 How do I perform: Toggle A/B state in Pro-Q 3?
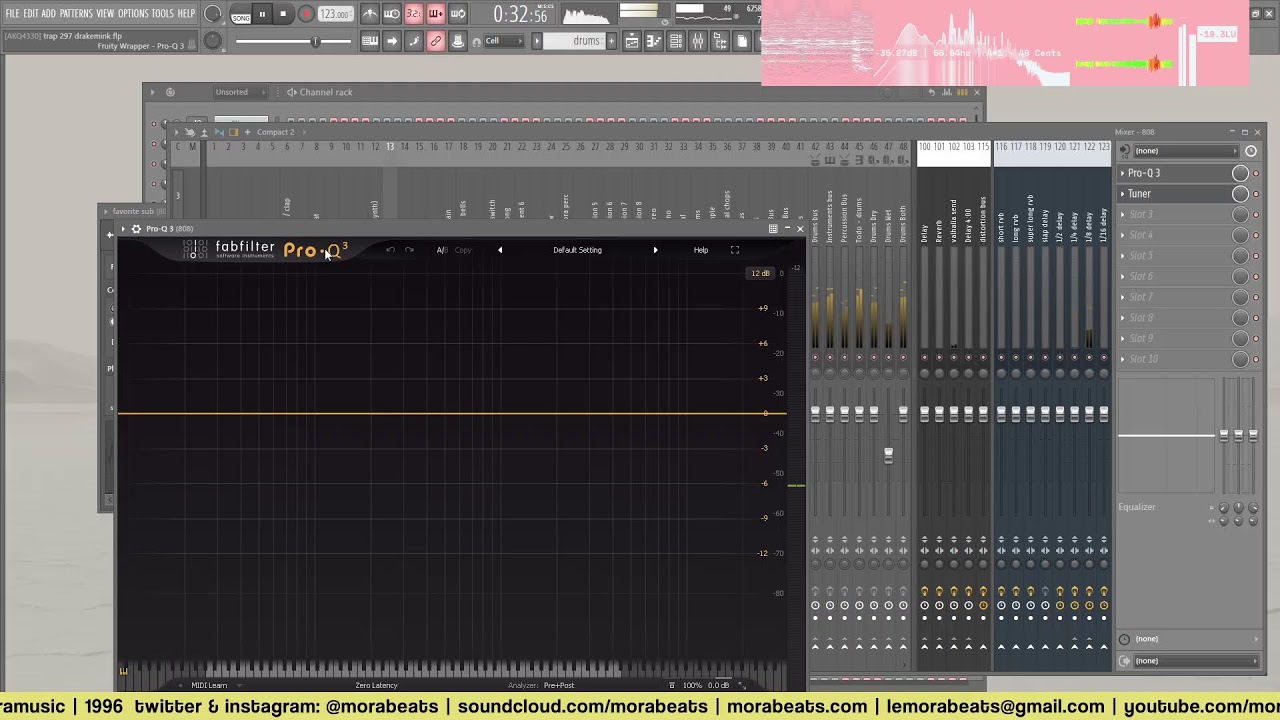442,250
